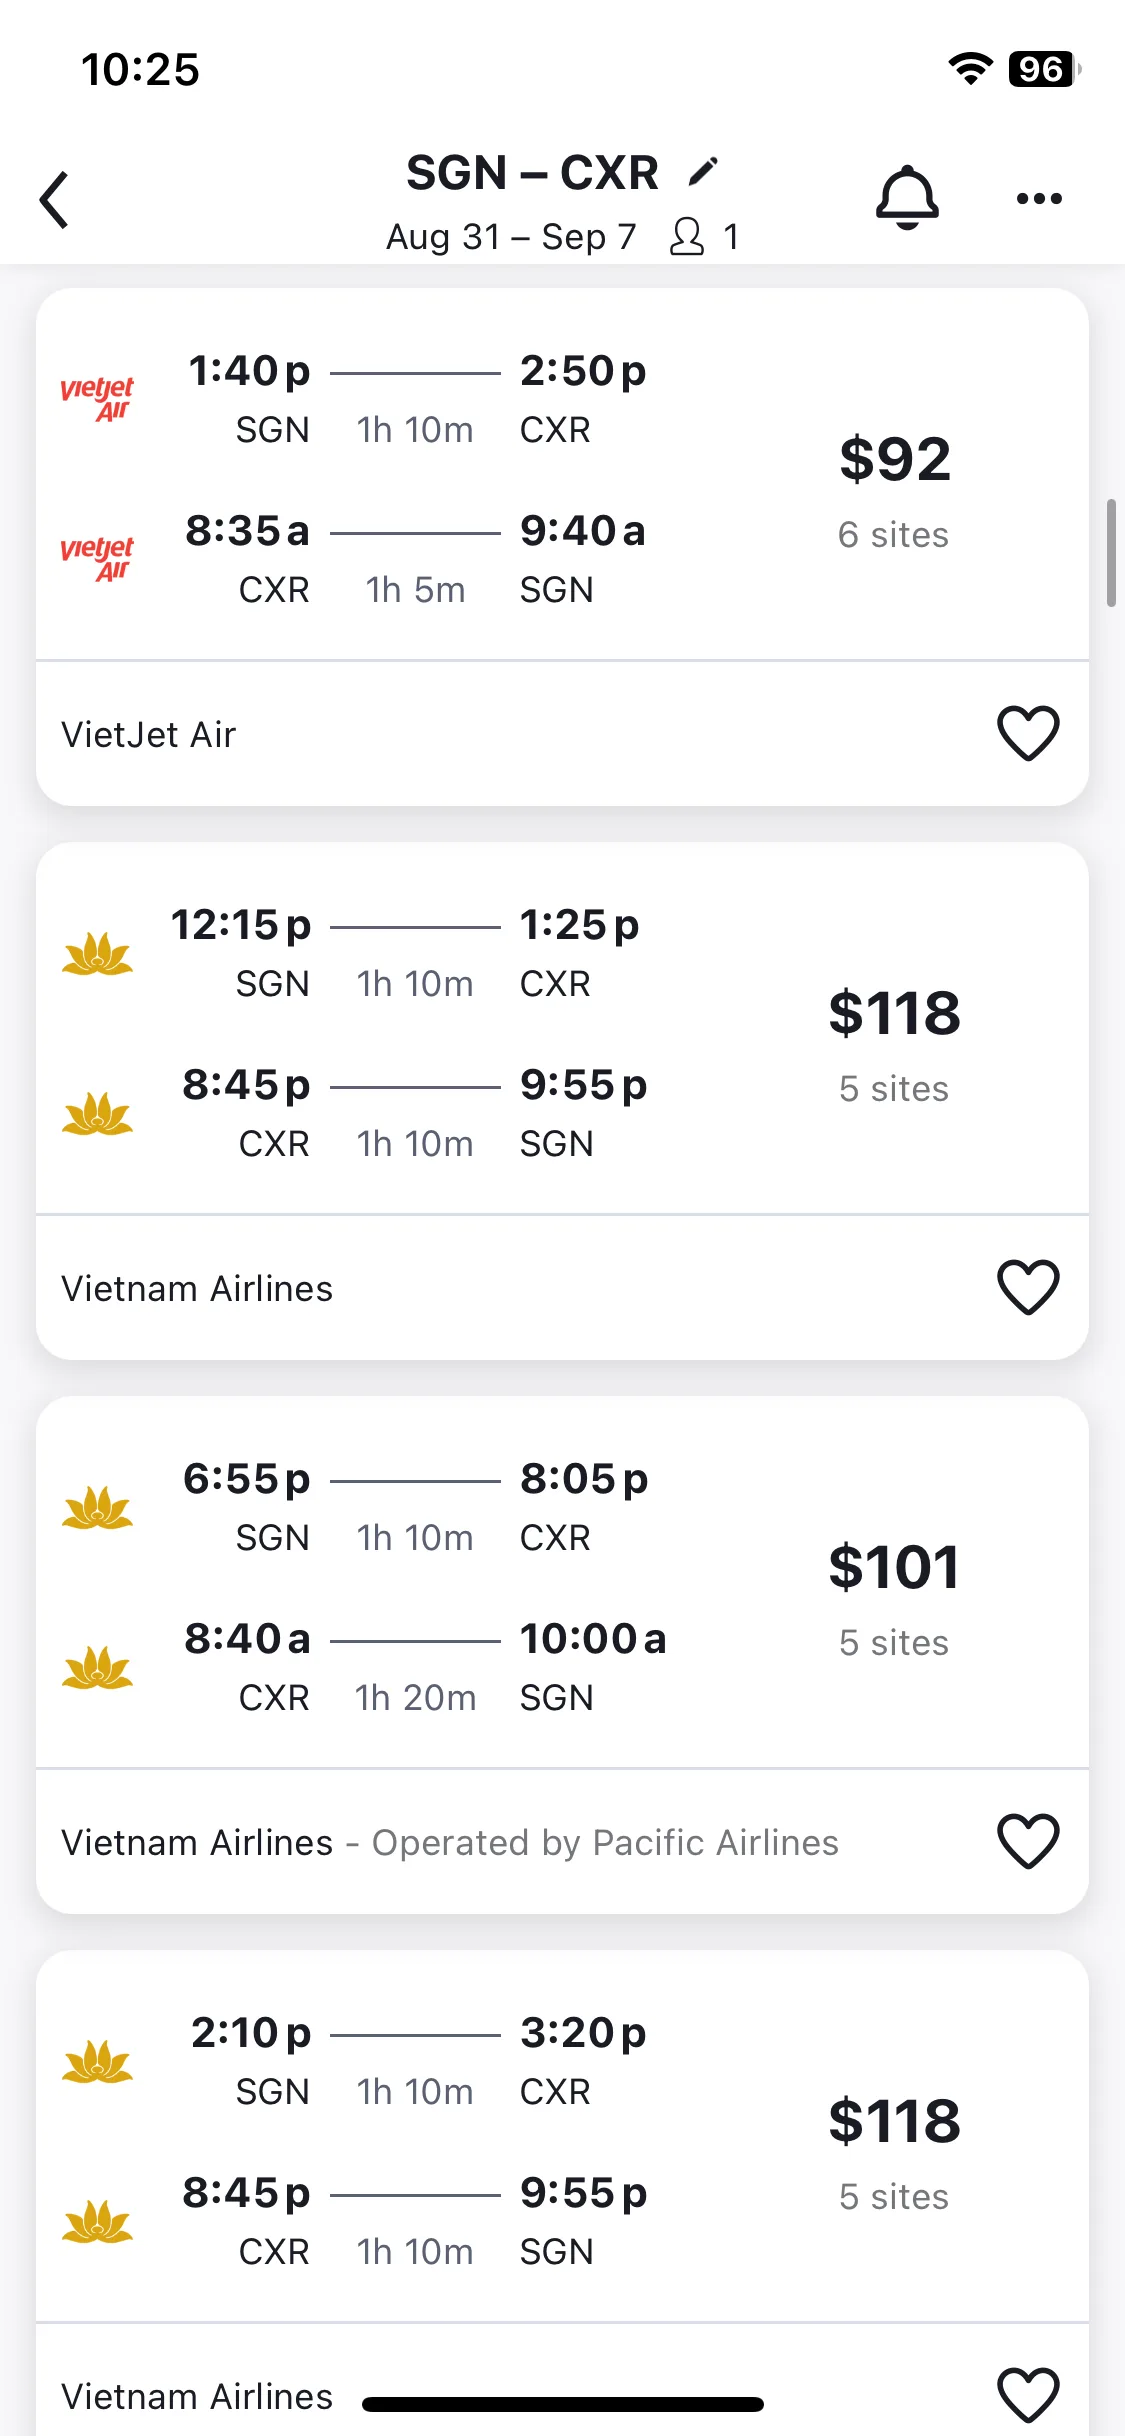Tap the back arrow icon
The image size is (1125, 2436).
tap(55, 199)
